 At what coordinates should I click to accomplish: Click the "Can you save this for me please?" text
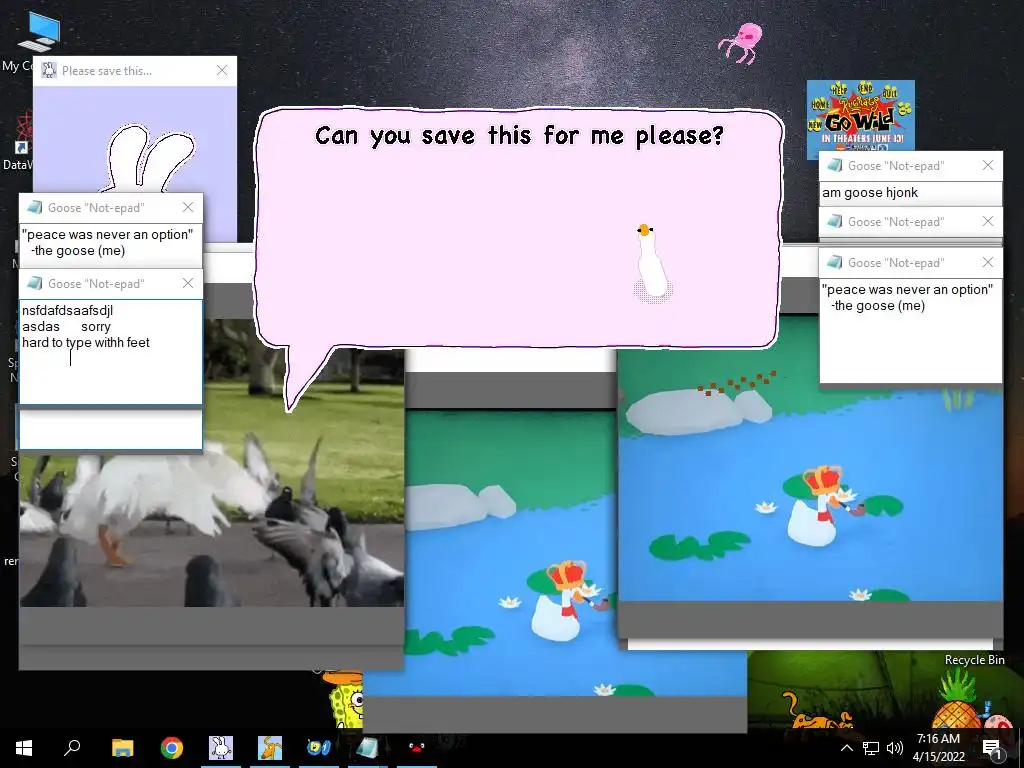[520, 136]
